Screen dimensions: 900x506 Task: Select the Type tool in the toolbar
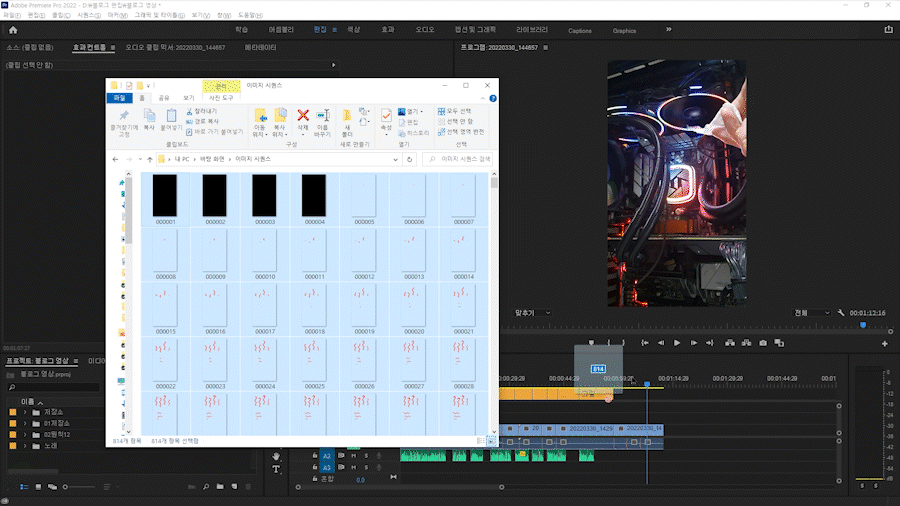click(x=278, y=469)
